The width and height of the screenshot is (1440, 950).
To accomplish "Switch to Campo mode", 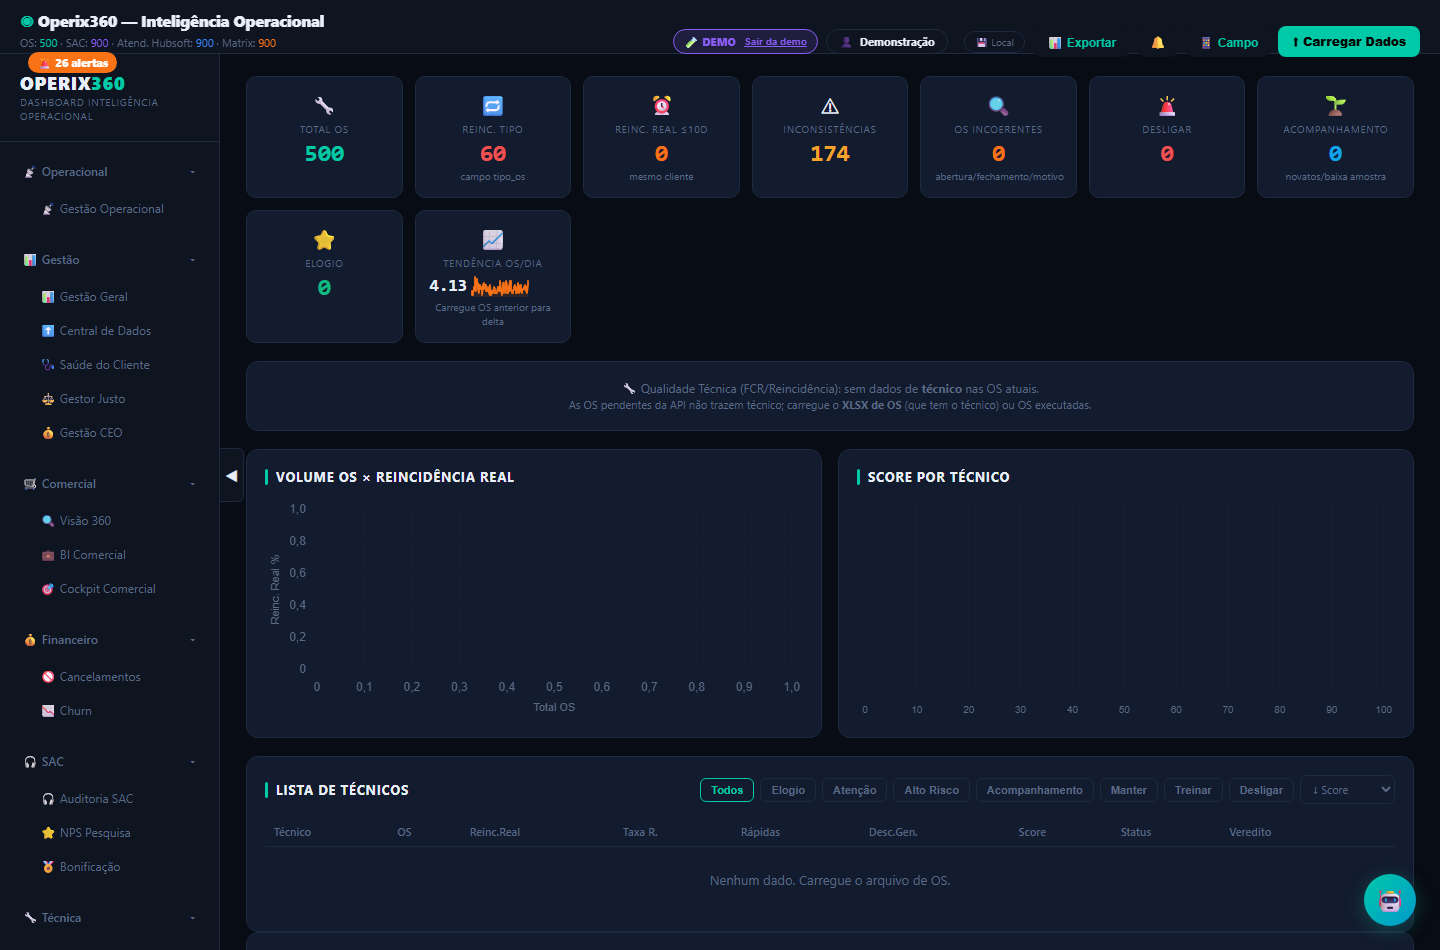I will (1229, 43).
